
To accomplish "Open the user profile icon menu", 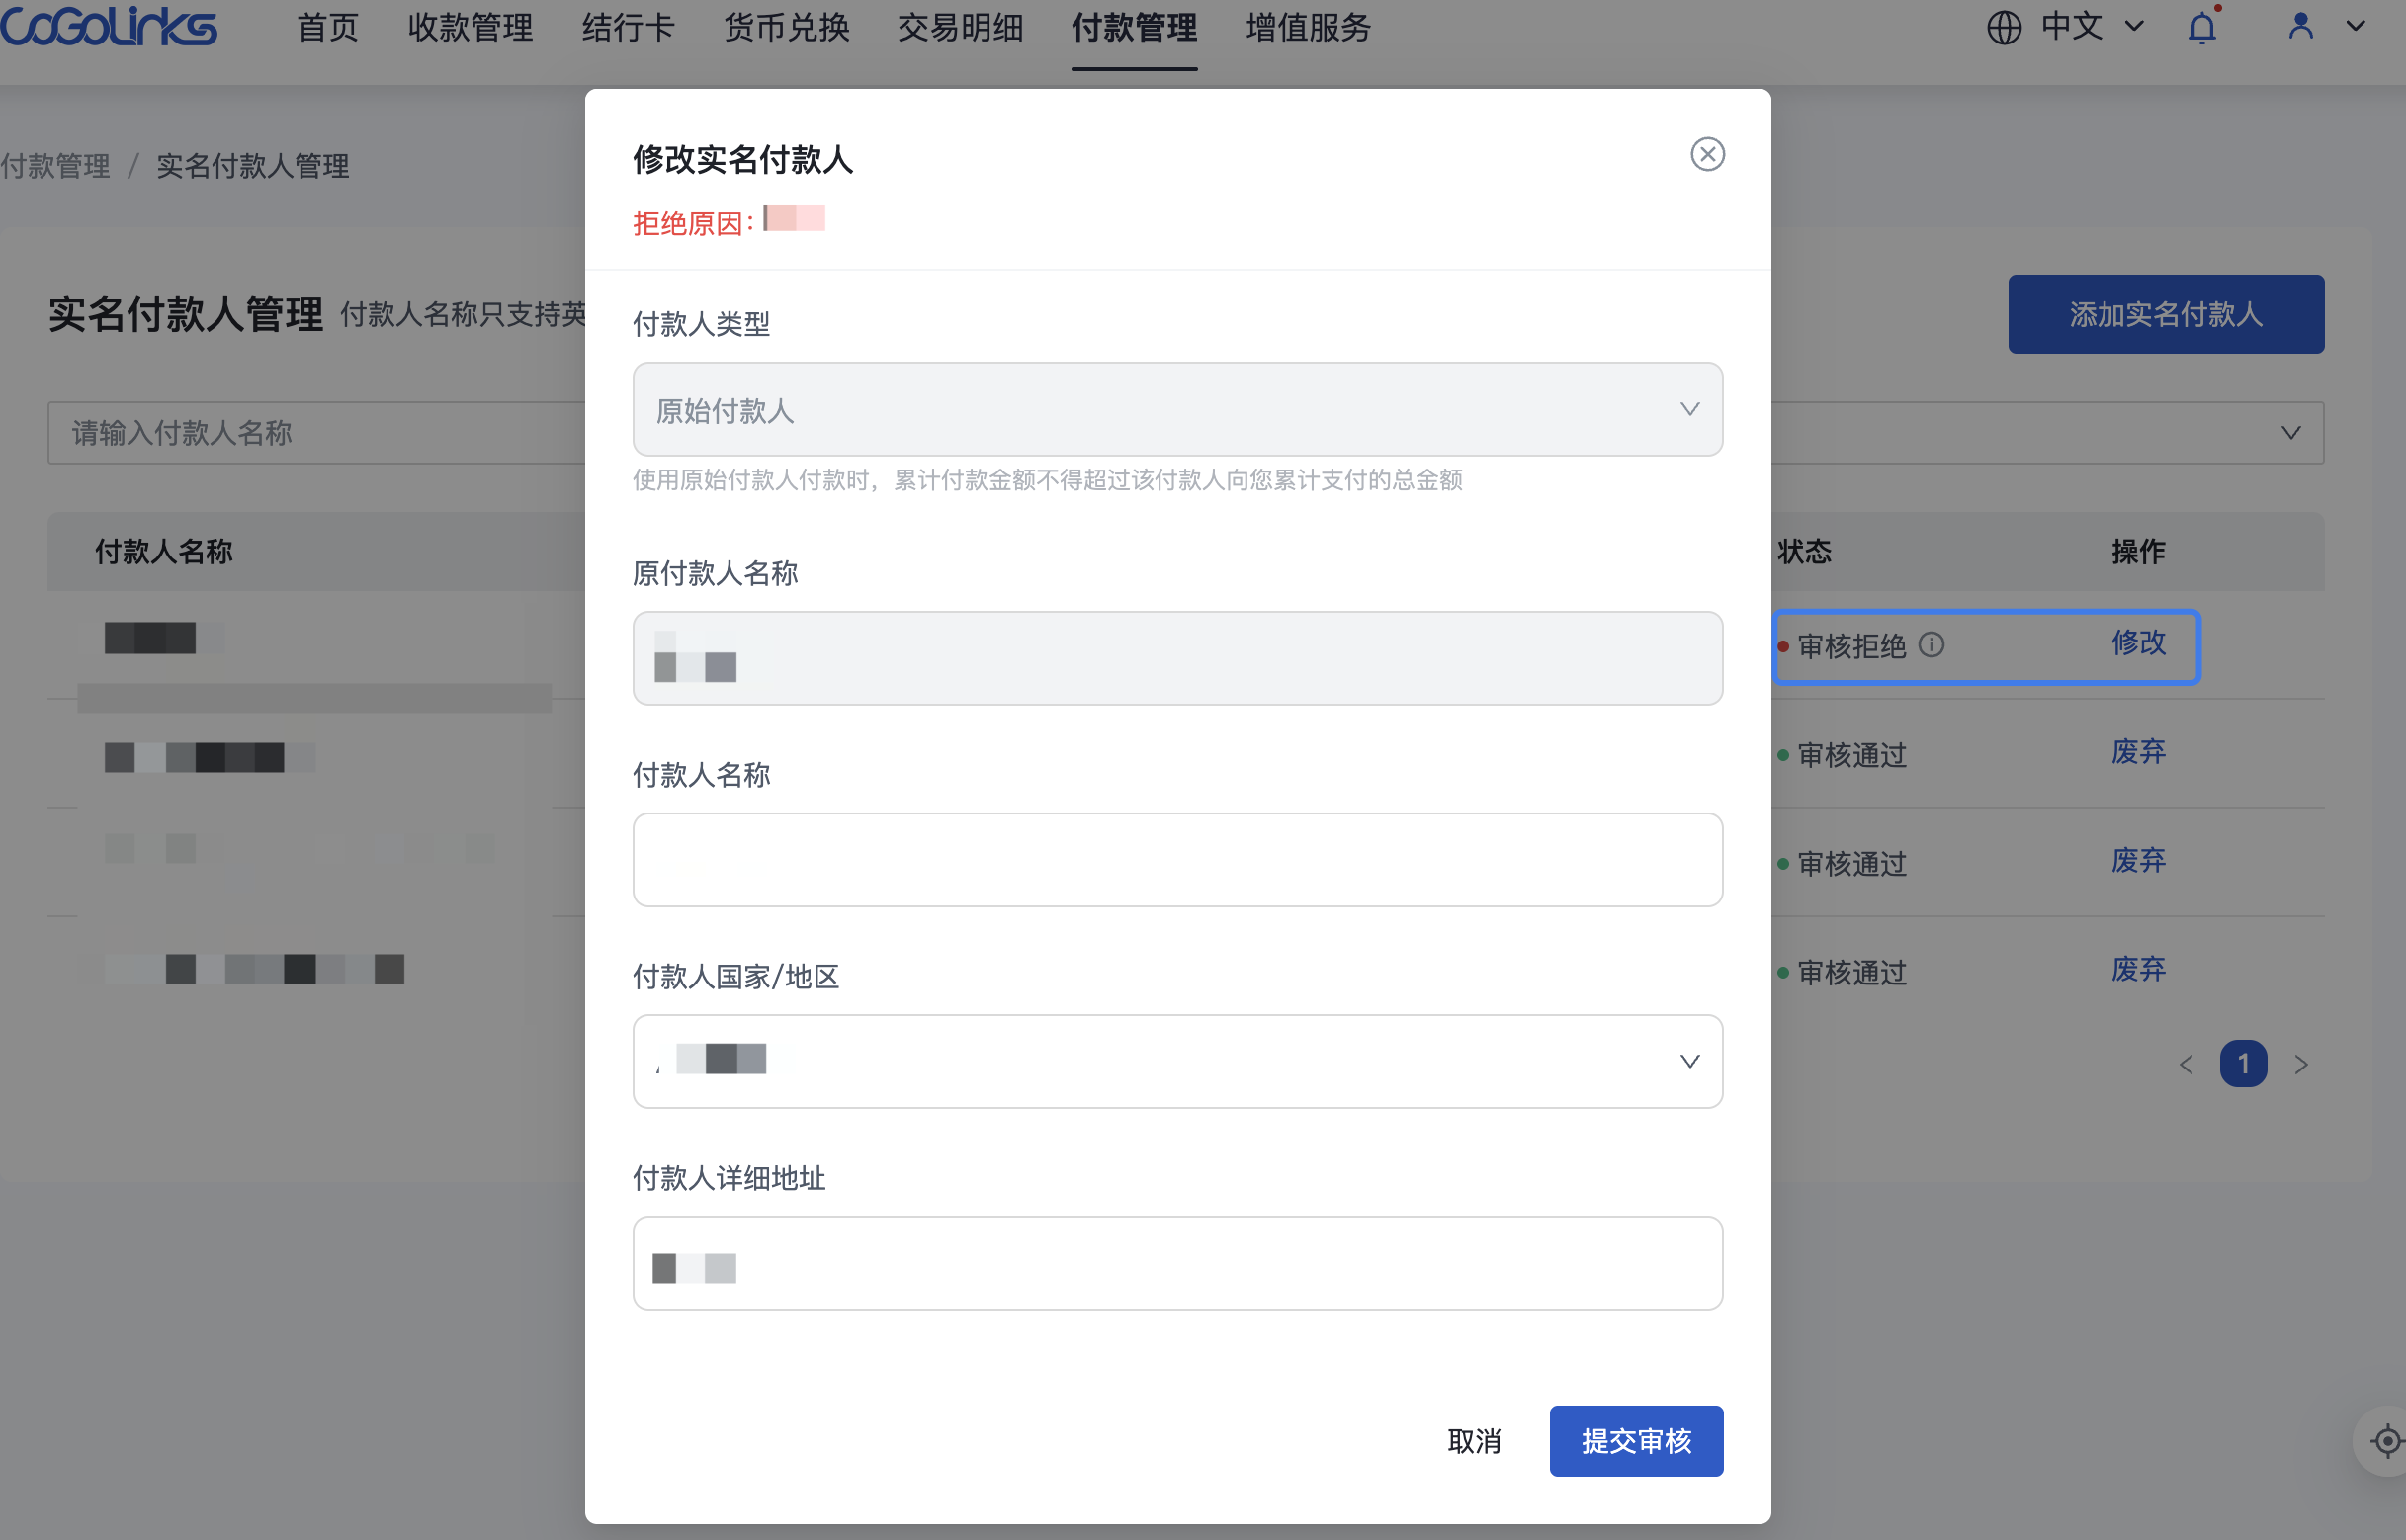I will (x=2301, y=27).
